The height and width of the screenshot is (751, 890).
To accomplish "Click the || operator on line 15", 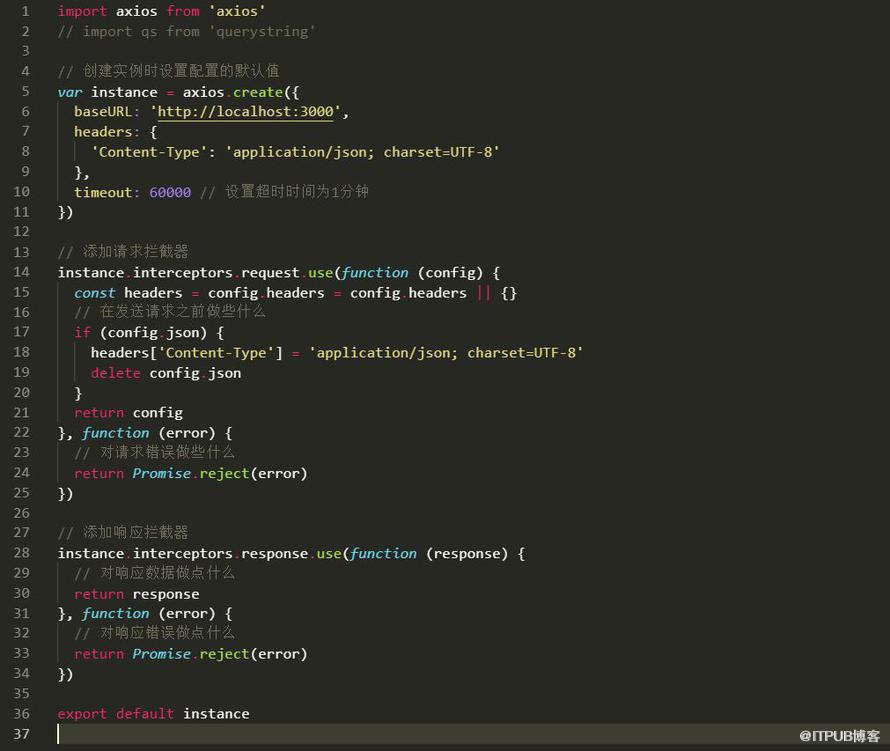I will pos(484,293).
